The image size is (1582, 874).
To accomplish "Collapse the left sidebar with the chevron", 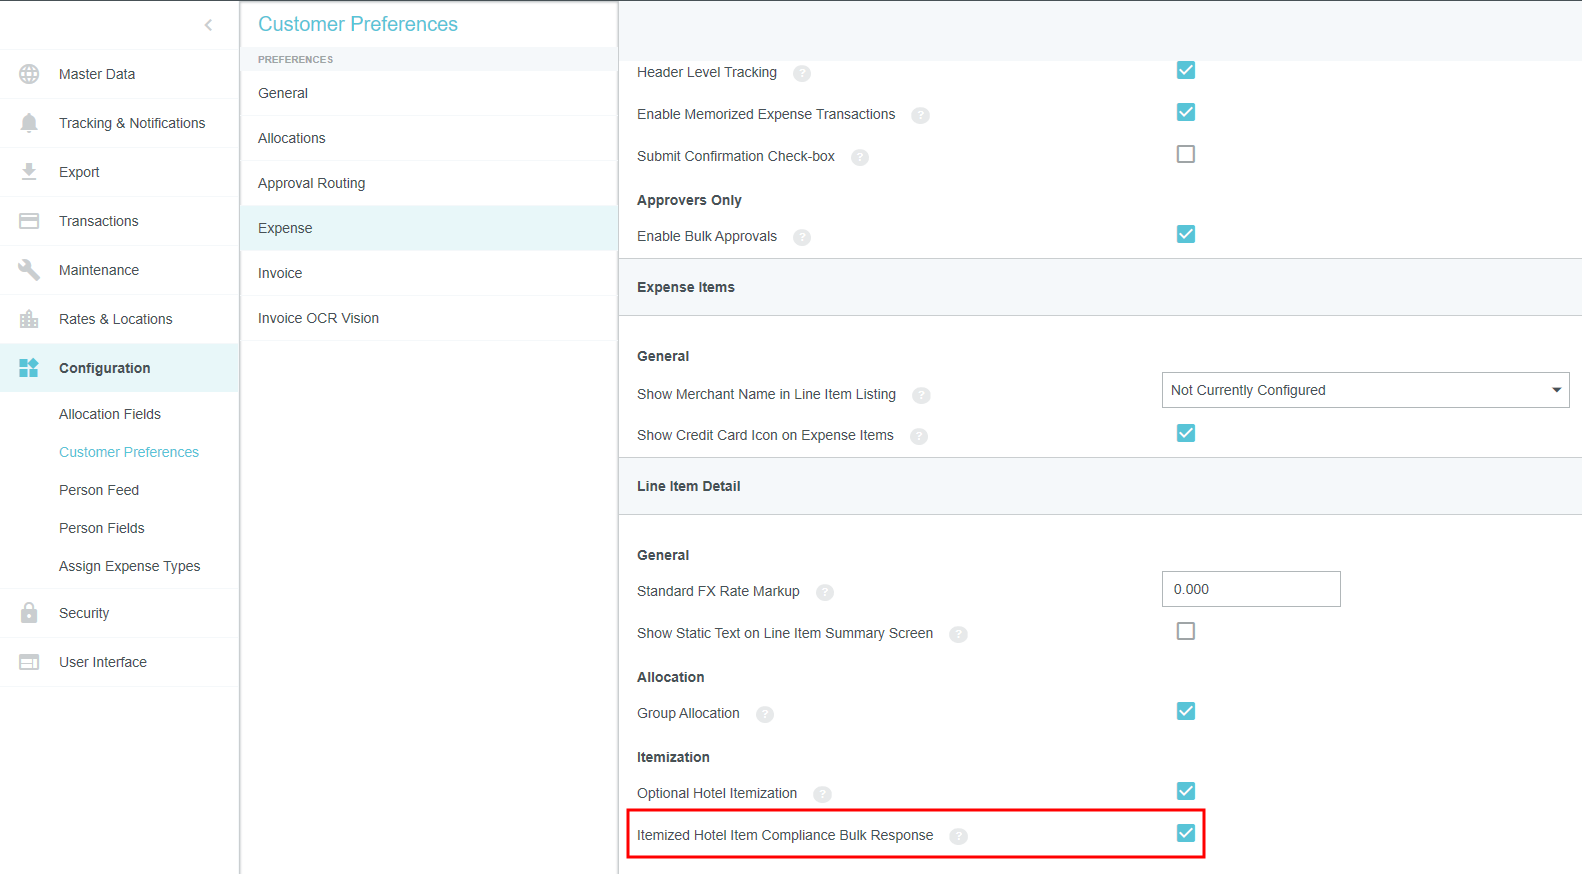I will tap(208, 25).
